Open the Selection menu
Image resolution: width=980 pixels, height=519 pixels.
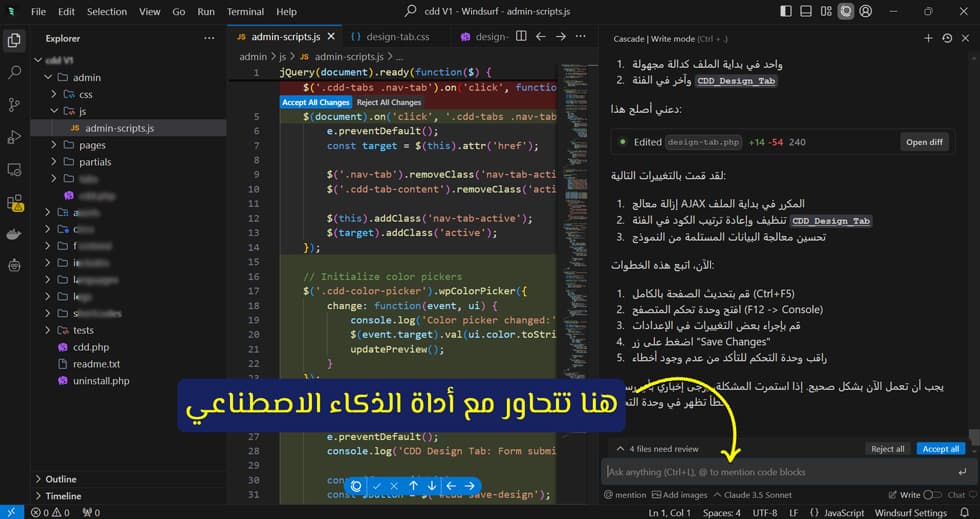107,11
